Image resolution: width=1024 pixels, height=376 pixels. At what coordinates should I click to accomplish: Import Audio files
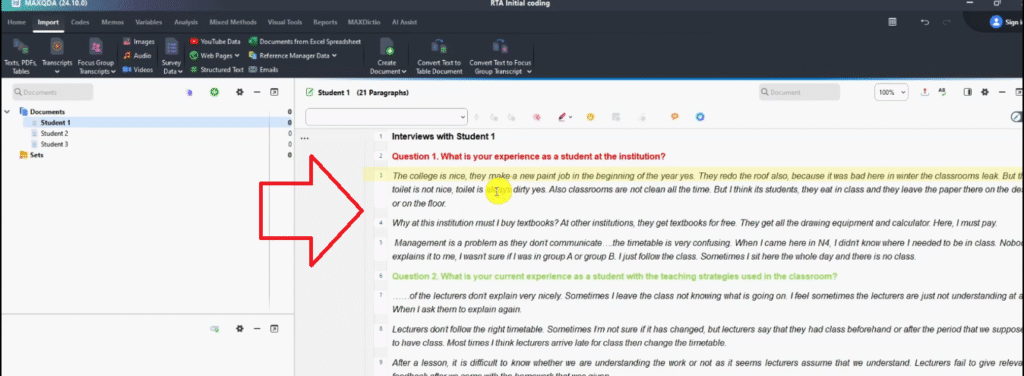tap(137, 55)
